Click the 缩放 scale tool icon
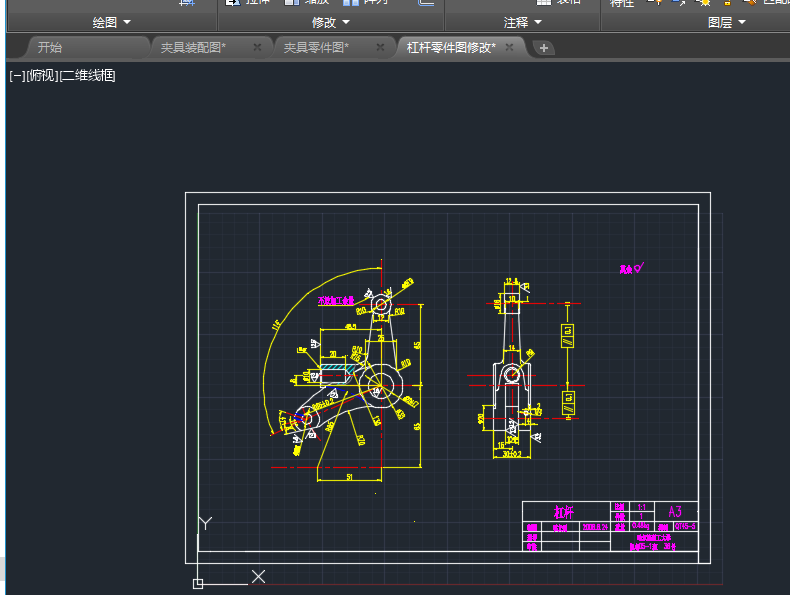The width and height of the screenshot is (790, 595). click(291, 3)
